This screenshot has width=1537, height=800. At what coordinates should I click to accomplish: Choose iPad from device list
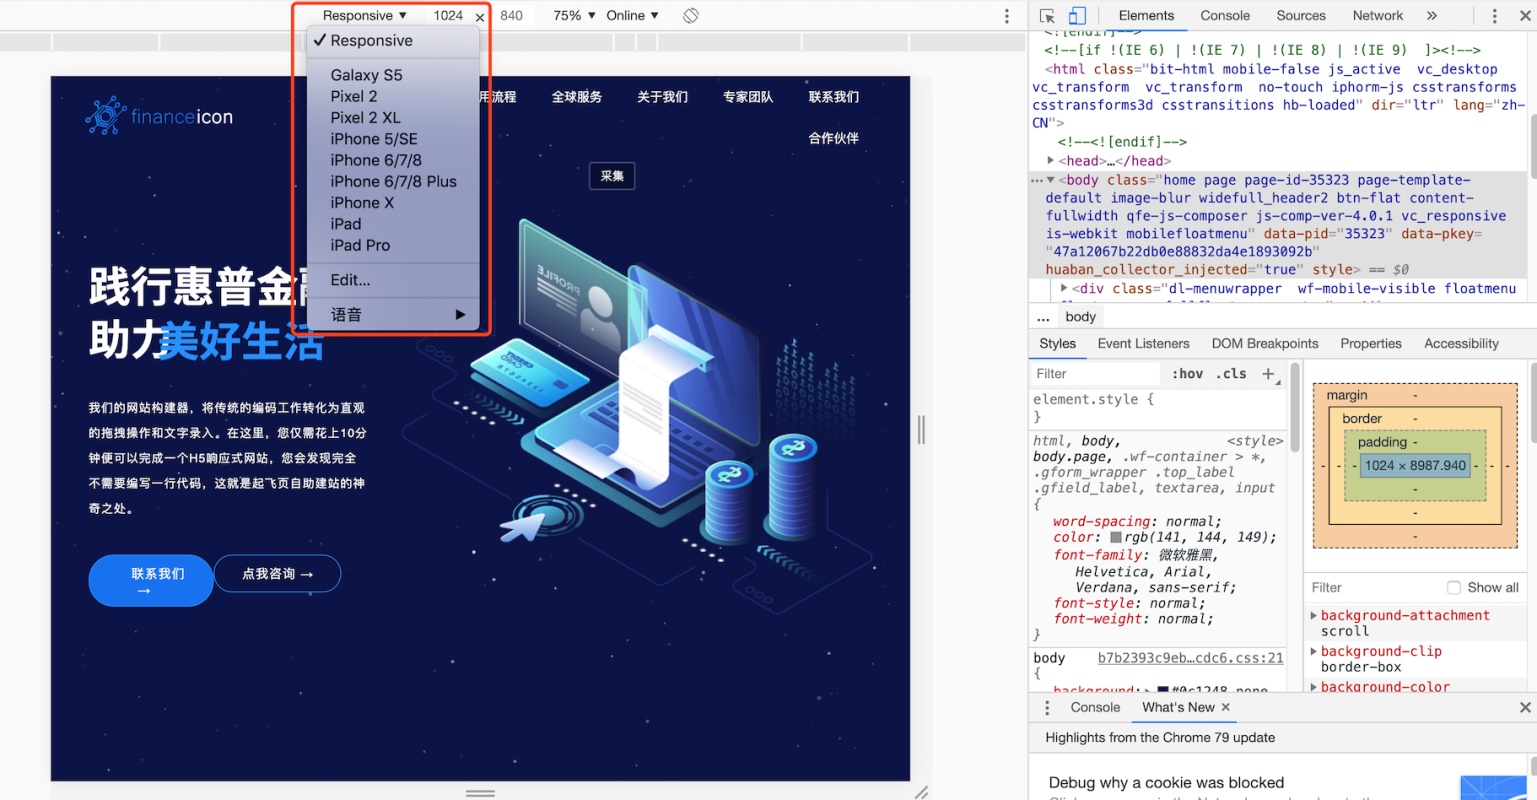(392, 223)
